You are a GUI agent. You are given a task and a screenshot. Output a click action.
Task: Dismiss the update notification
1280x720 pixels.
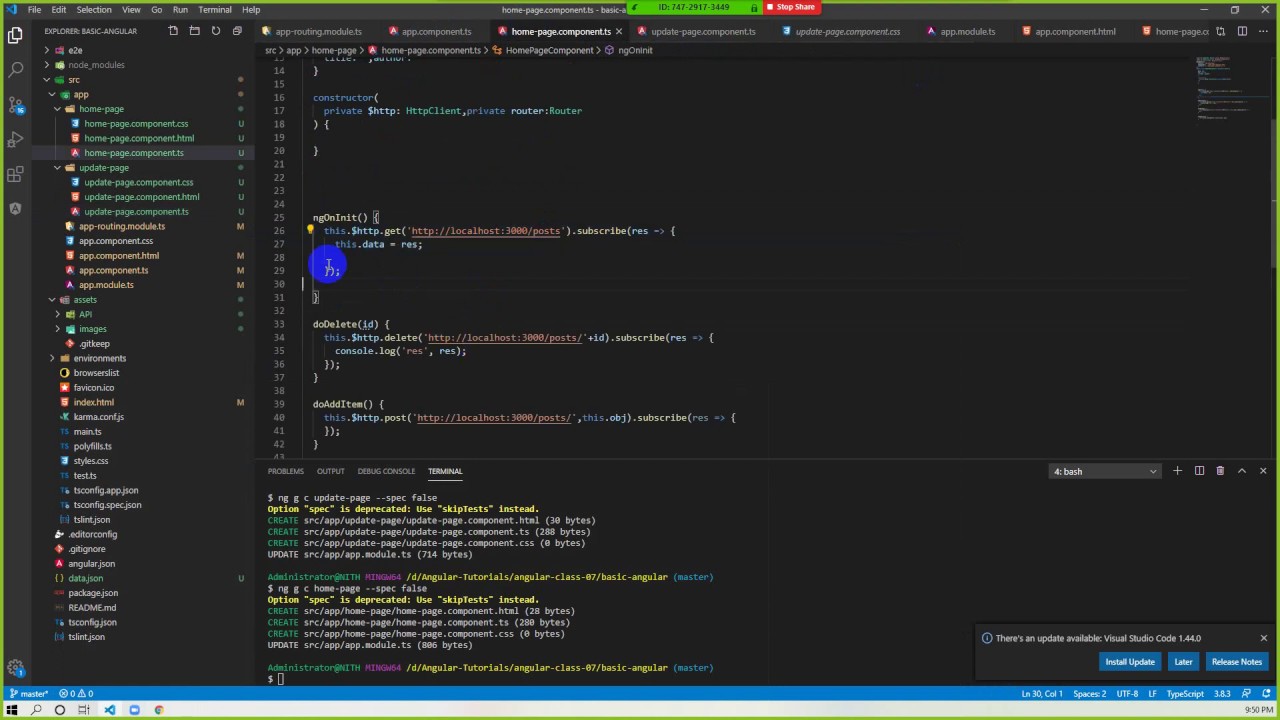pyautogui.click(x=1263, y=638)
